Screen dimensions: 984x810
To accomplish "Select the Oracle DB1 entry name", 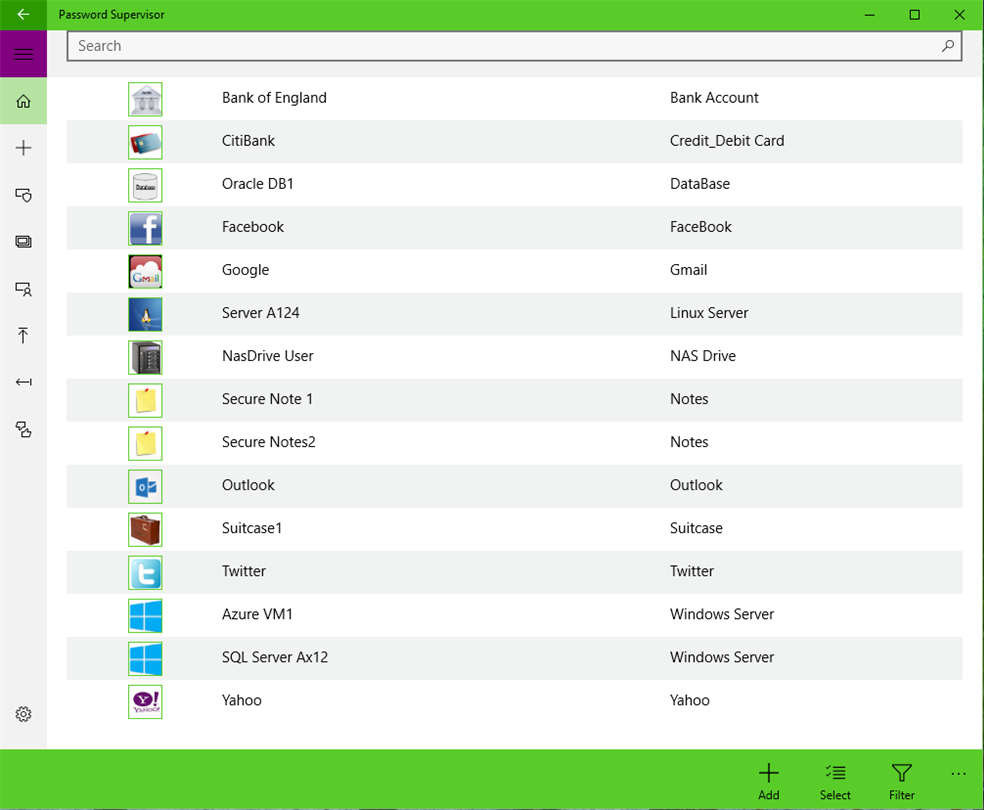I will coord(257,184).
